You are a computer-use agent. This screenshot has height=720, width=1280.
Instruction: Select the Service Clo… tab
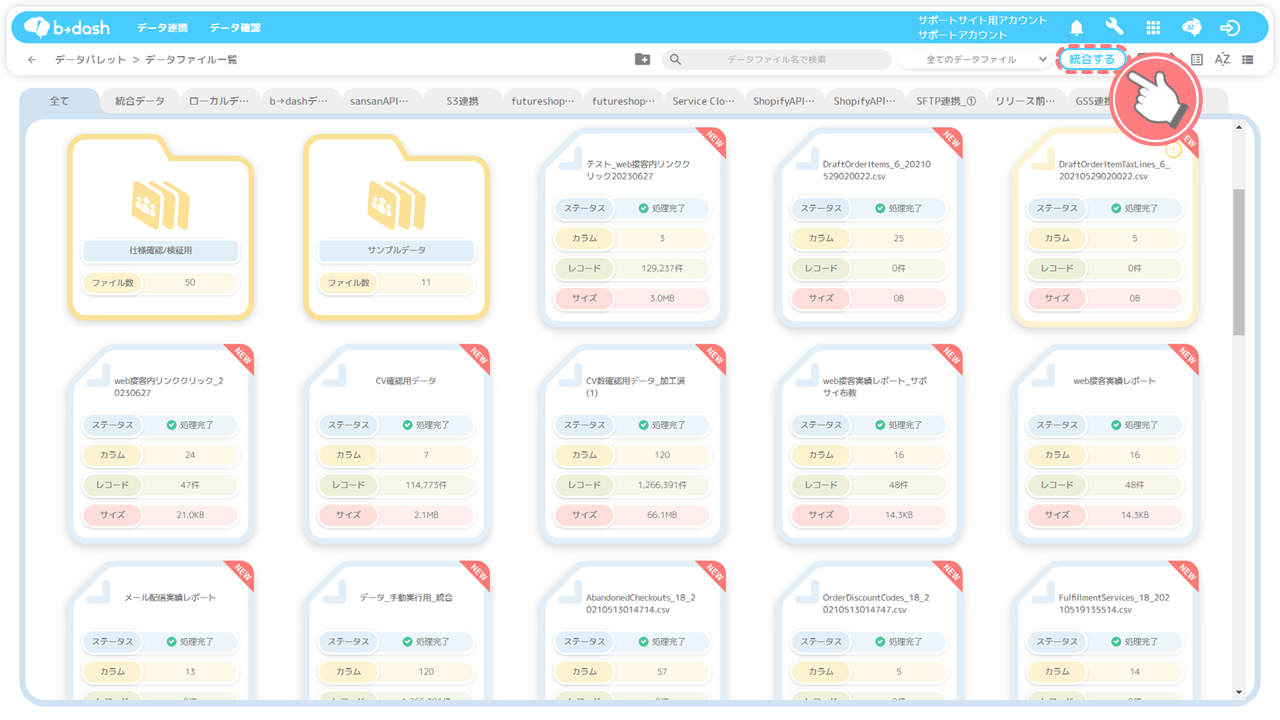click(704, 101)
